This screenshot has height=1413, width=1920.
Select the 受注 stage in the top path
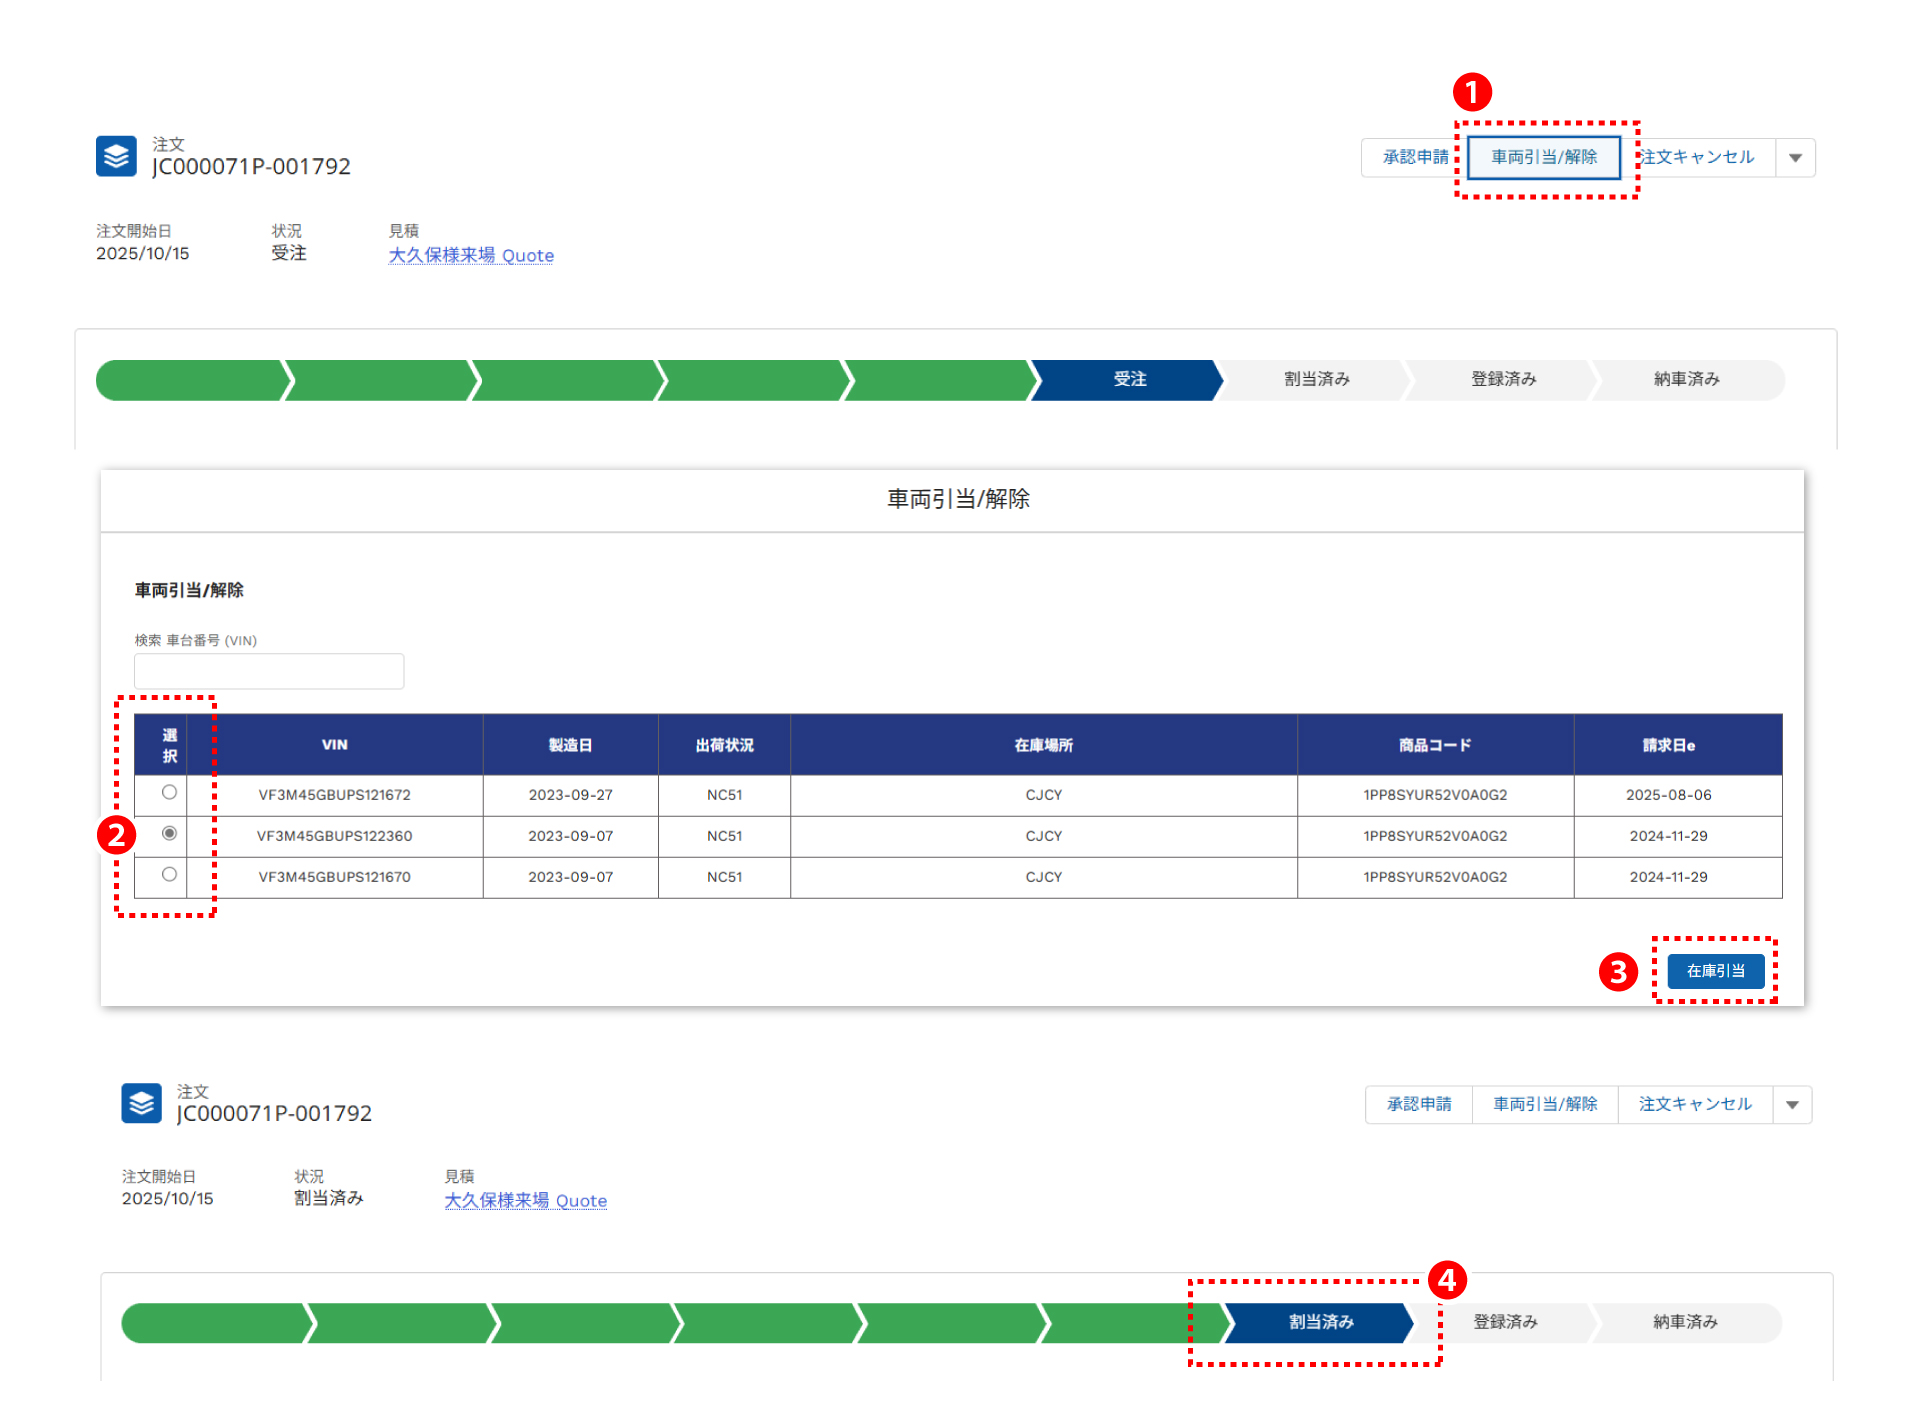(x=1129, y=379)
